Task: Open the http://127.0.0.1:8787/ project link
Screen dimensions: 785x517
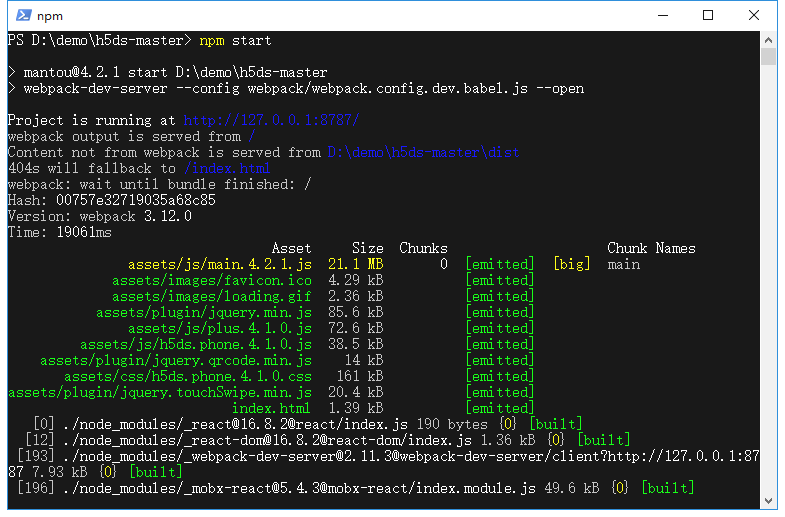Action: click(271, 120)
